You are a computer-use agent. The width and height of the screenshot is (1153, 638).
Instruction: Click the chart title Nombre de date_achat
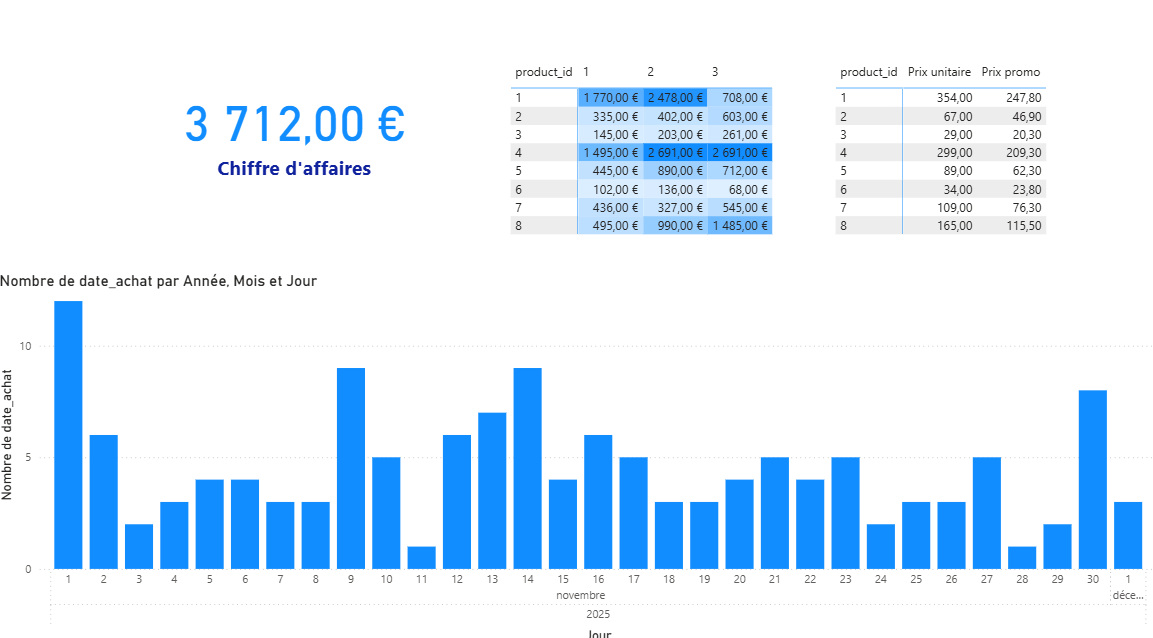(x=158, y=281)
